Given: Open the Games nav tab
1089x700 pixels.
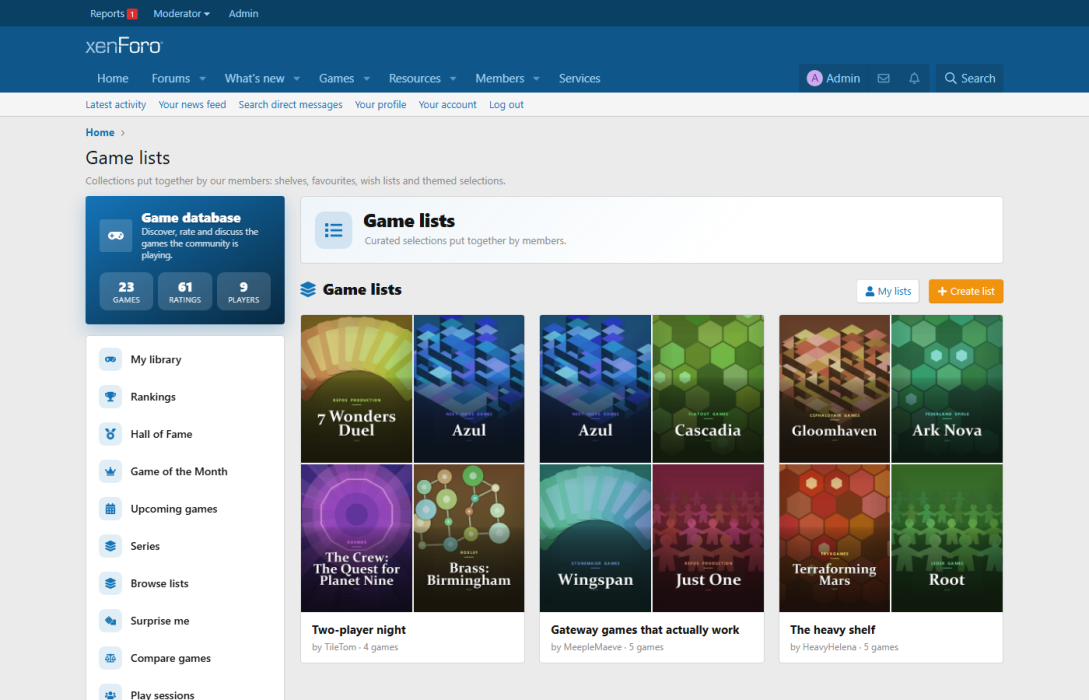Looking at the screenshot, I should coord(336,78).
